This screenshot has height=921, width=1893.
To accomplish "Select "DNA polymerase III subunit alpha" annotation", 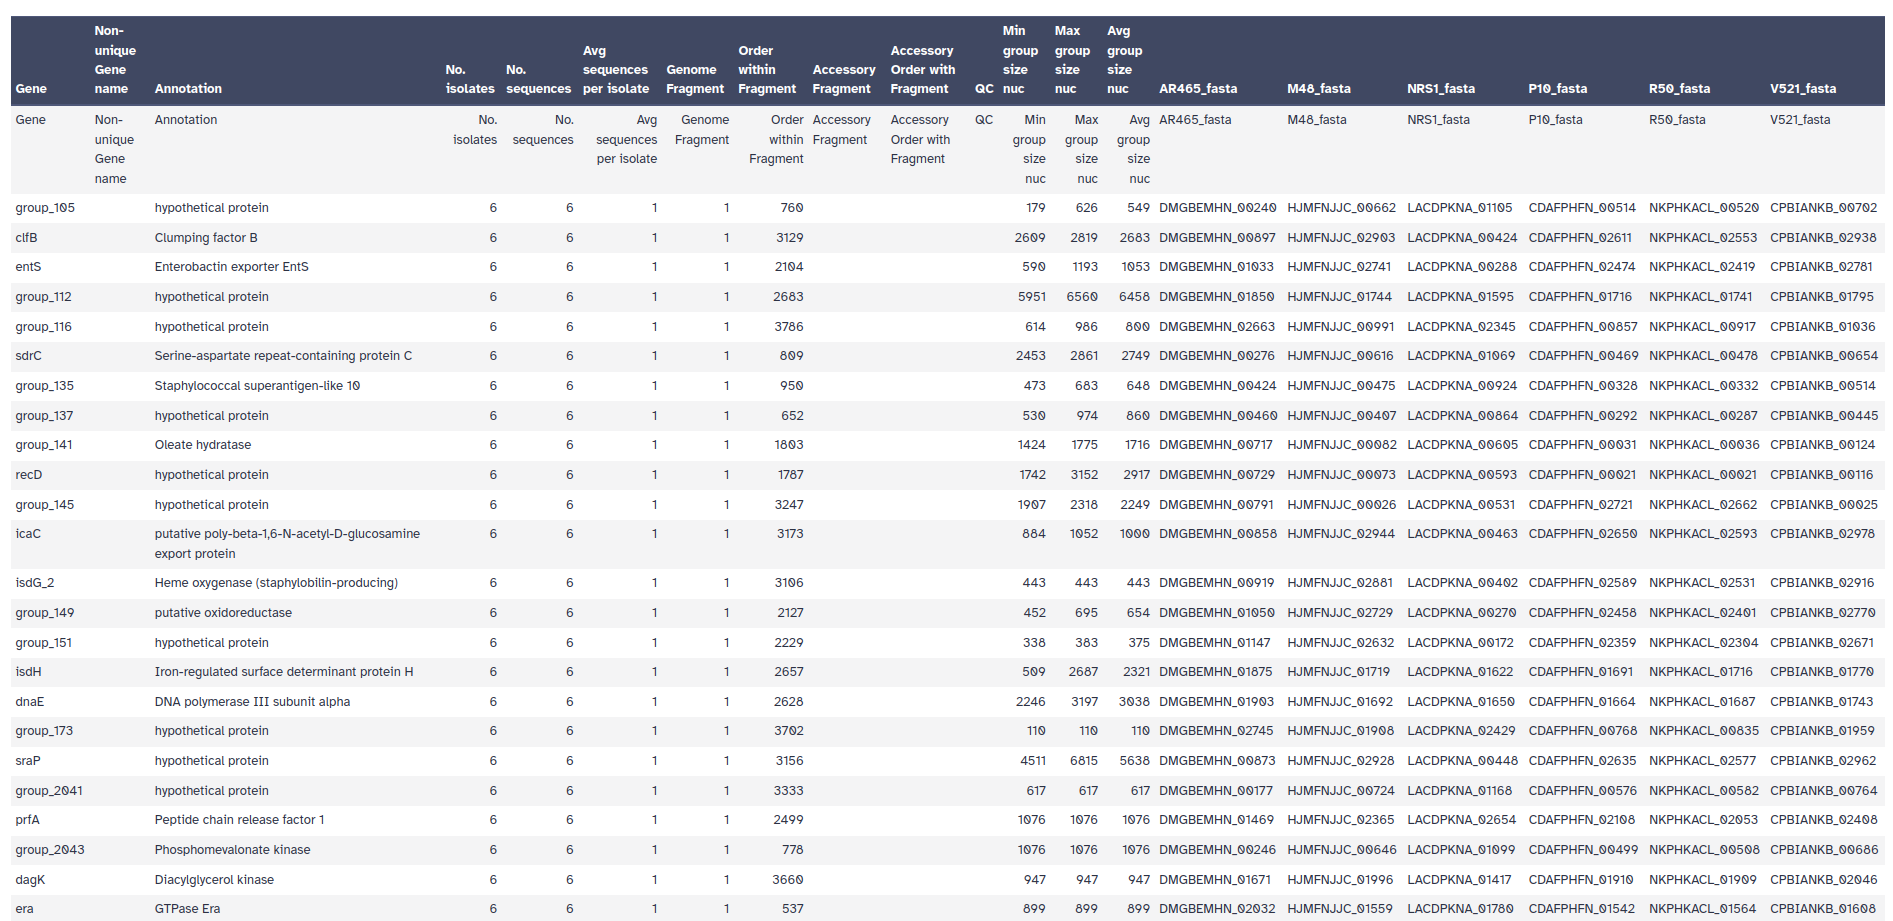I will (x=252, y=702).
